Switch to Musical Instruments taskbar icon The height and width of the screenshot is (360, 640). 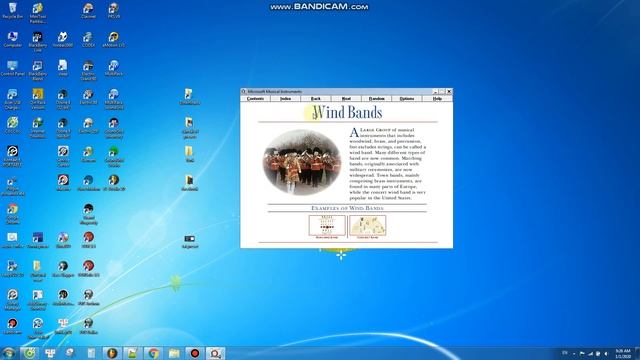pos(216,353)
